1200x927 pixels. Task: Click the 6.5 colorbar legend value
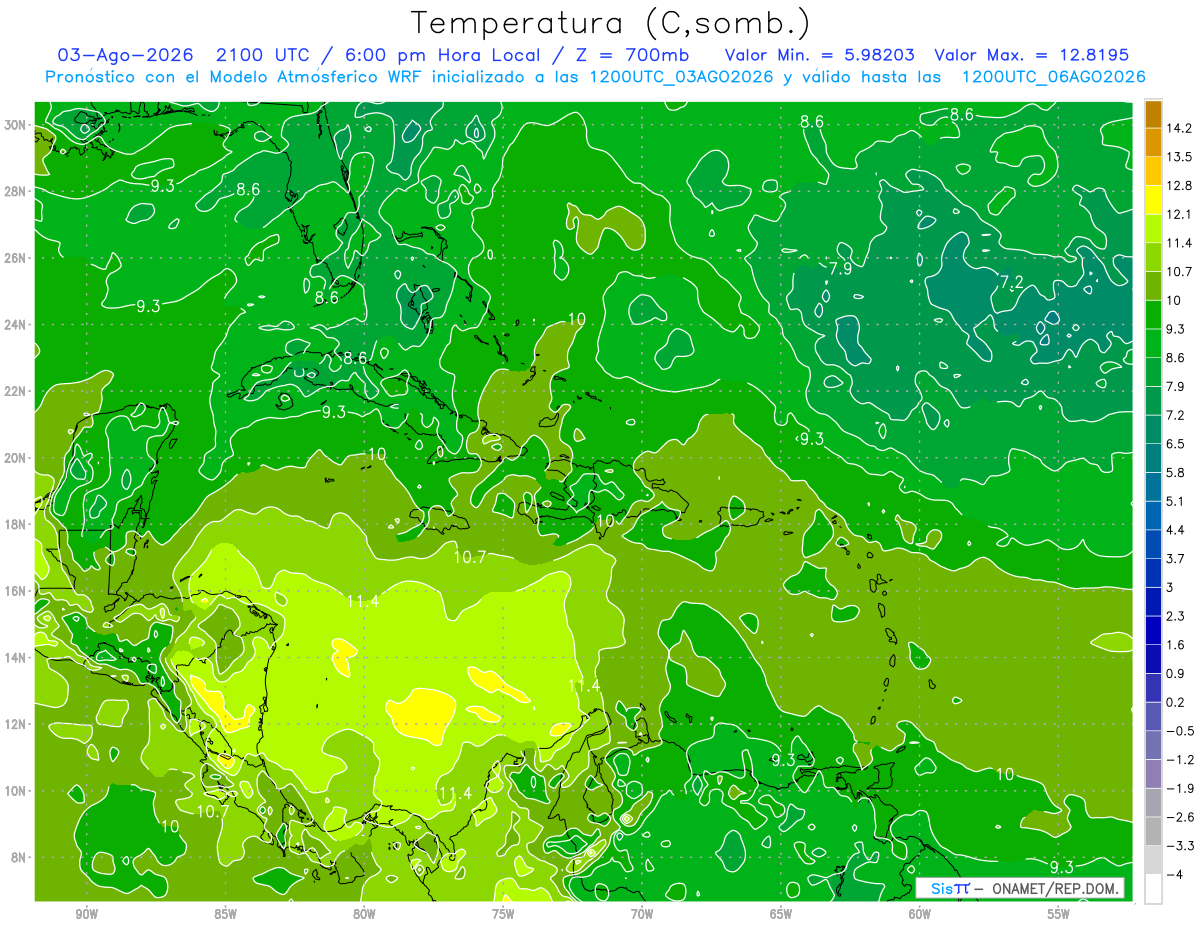pyautogui.click(x=1177, y=443)
